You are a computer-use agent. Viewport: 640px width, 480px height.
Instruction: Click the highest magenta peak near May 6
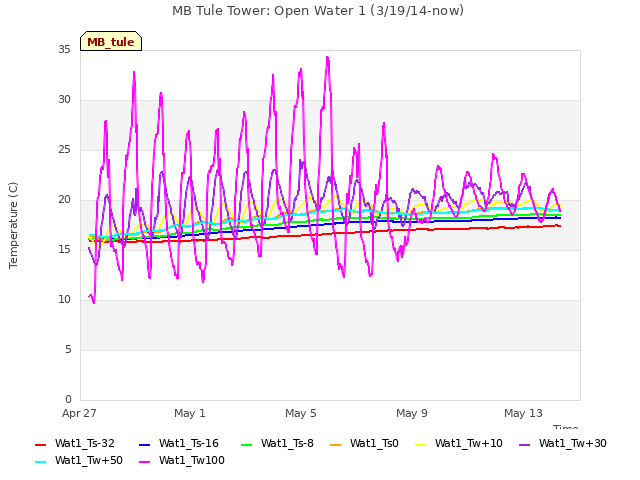tap(327, 58)
